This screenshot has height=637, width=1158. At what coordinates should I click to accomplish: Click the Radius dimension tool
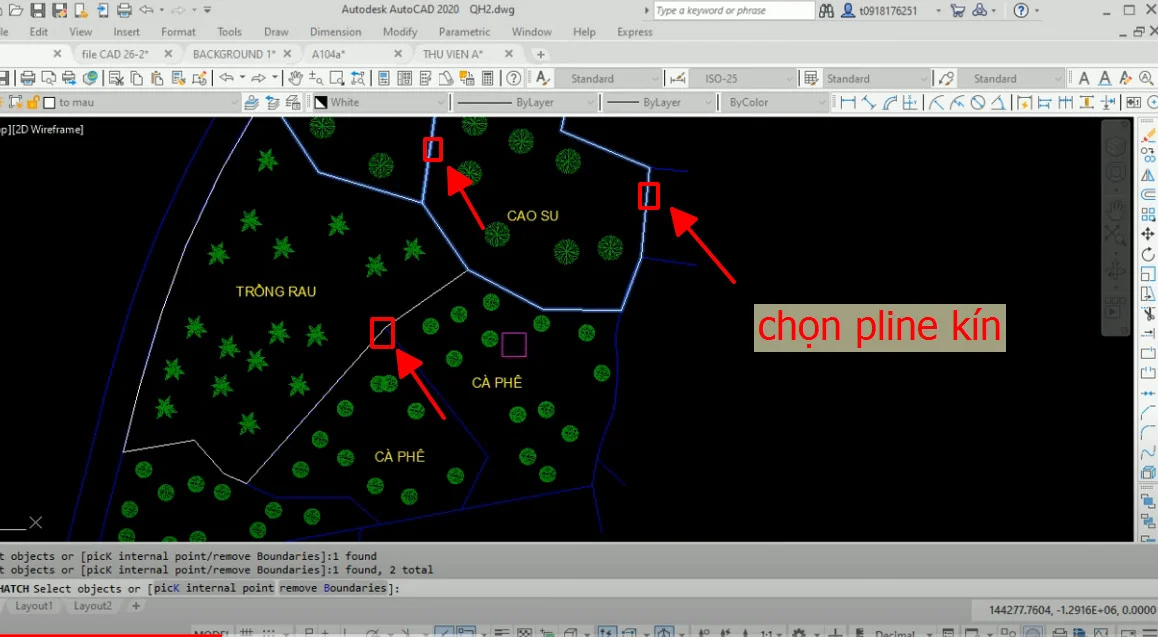pyautogui.click(x=936, y=103)
